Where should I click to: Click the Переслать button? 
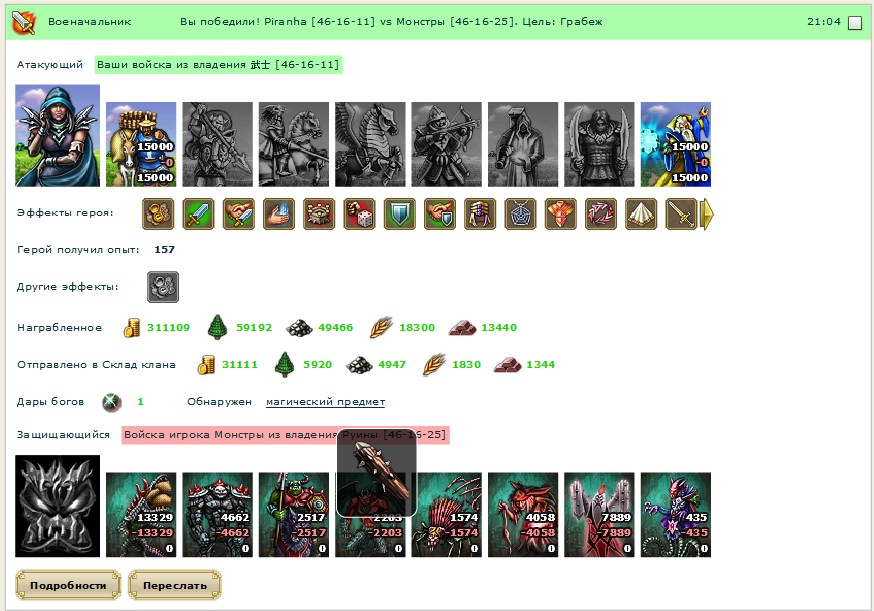(x=175, y=585)
